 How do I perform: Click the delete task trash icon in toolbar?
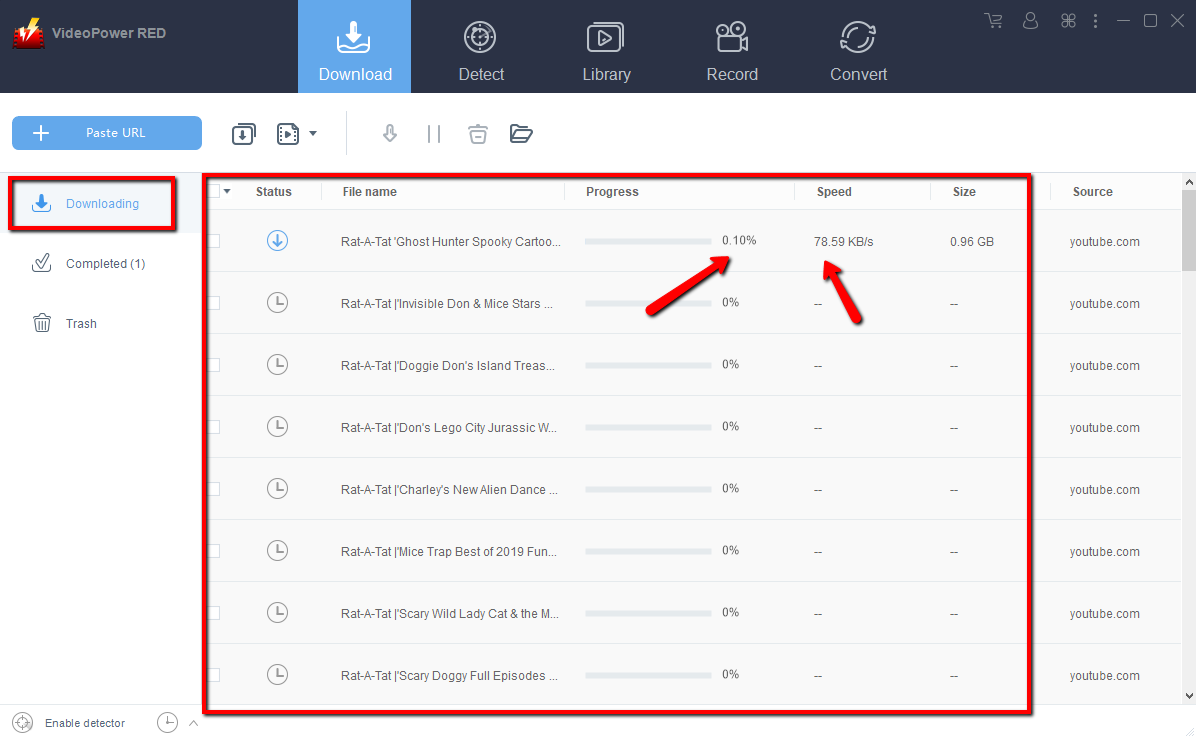click(x=478, y=133)
